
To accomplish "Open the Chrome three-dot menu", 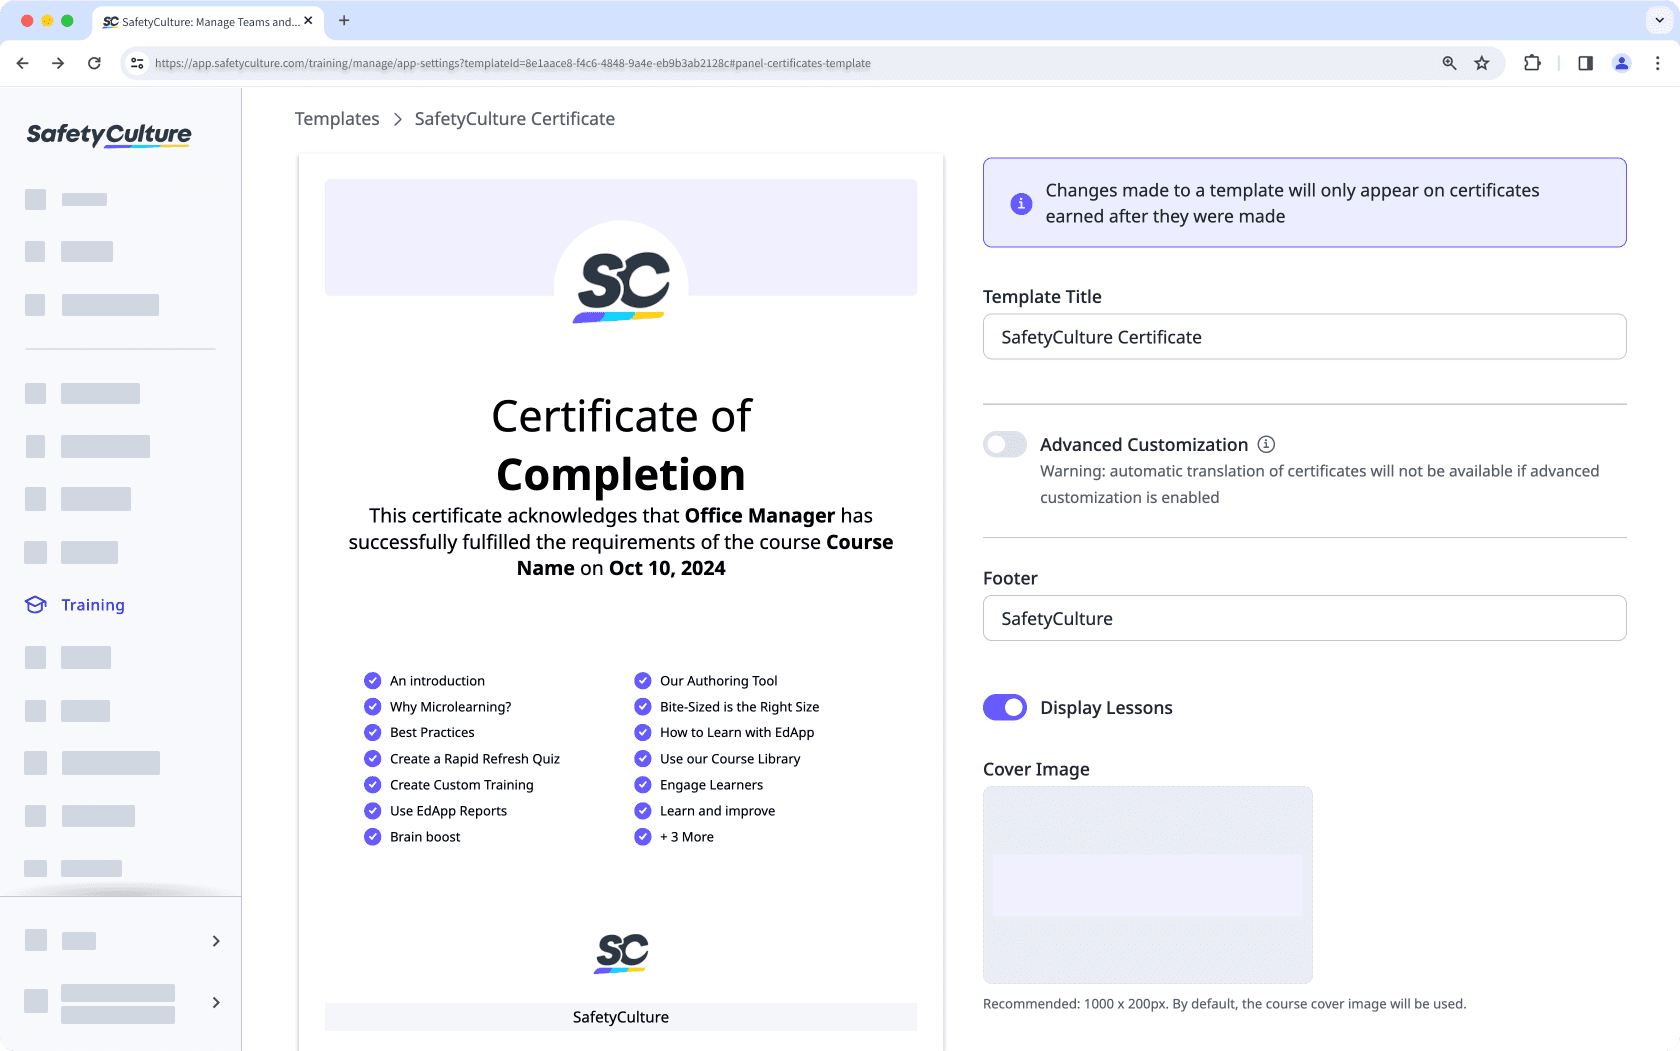I will (x=1657, y=62).
